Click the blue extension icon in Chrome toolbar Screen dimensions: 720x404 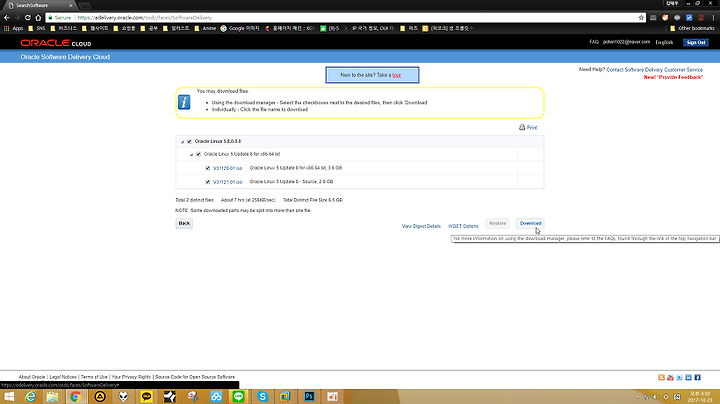pyautogui.click(x=689, y=17)
